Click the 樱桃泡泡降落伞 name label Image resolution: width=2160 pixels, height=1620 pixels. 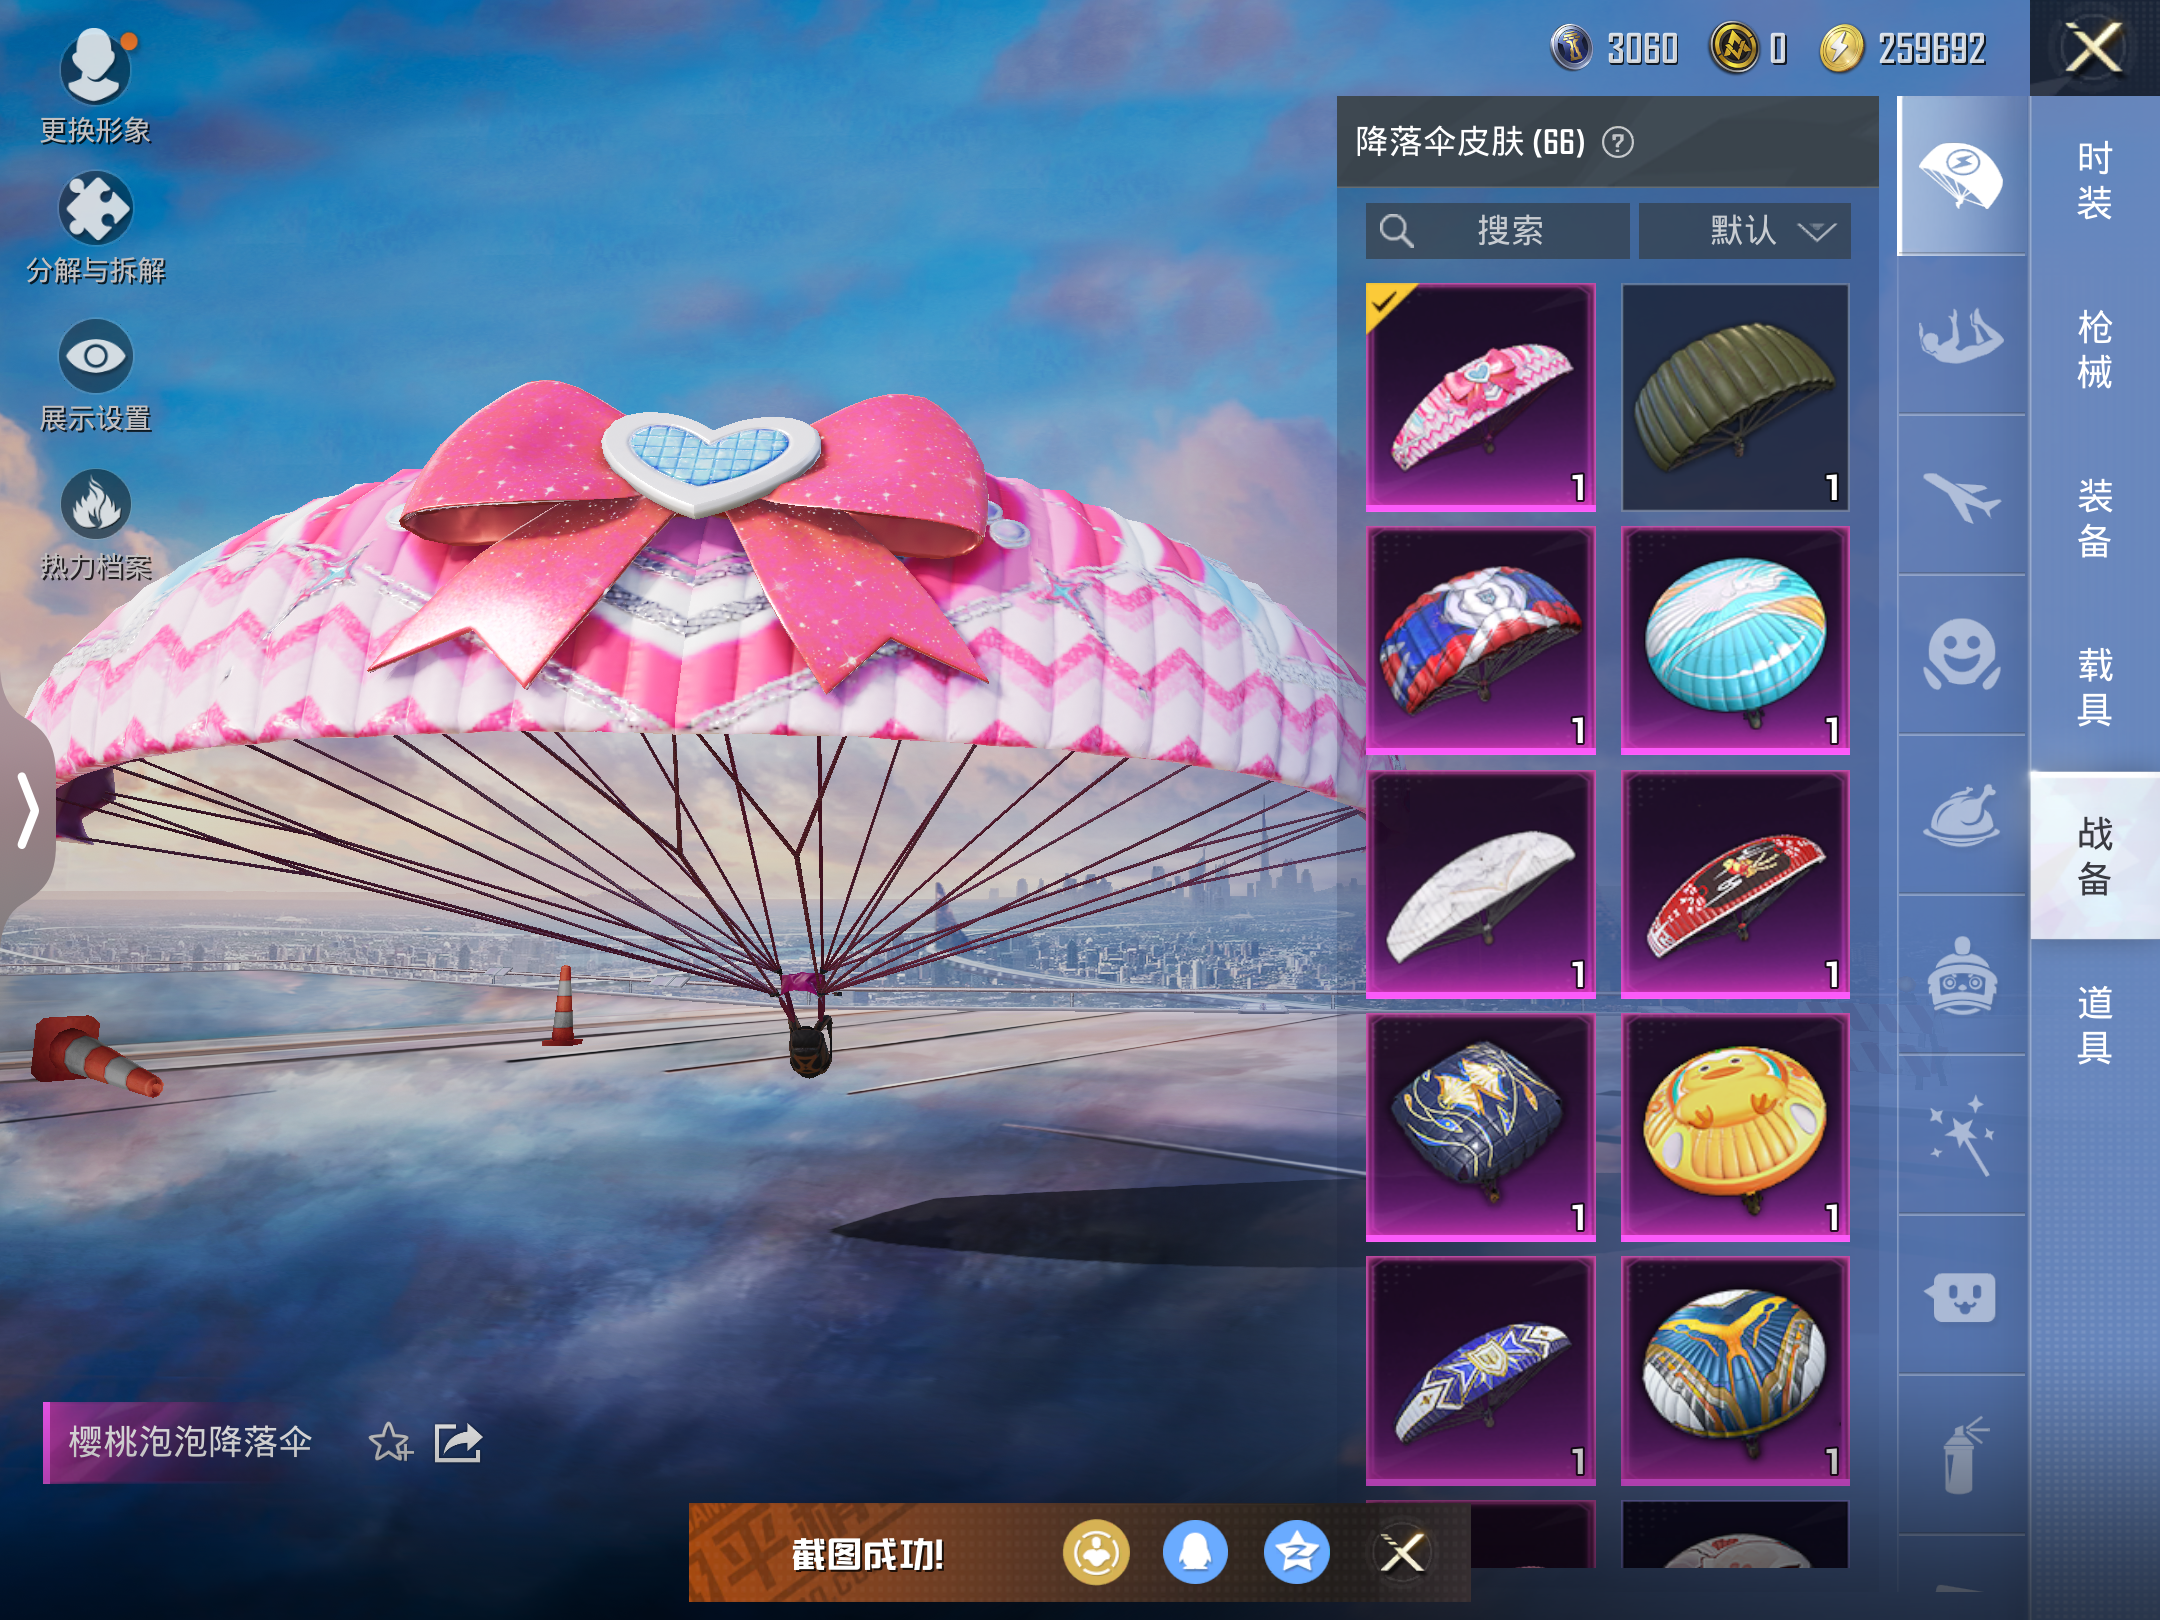point(190,1441)
